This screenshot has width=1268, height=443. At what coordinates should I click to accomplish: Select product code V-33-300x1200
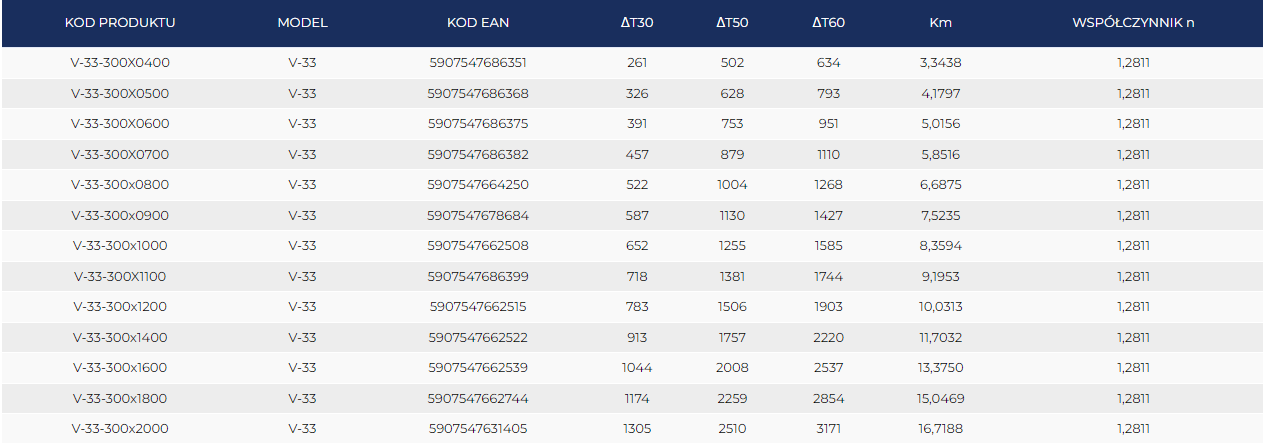tap(120, 307)
